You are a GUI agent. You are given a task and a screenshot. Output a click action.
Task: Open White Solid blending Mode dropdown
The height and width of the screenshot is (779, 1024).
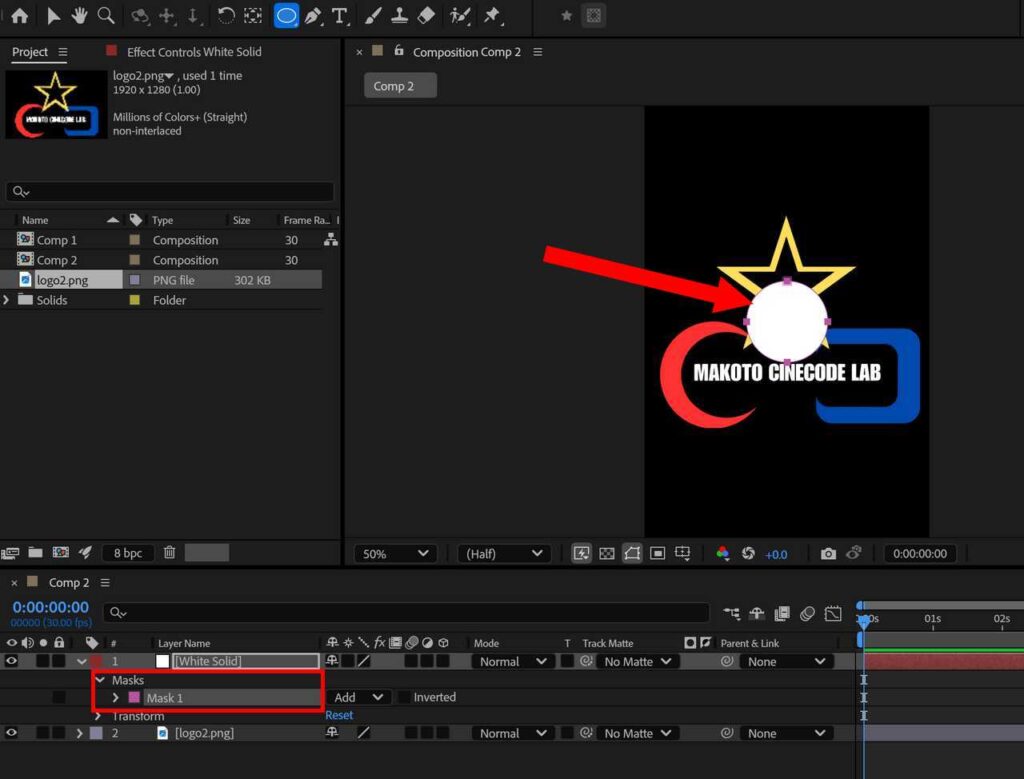pyautogui.click(x=513, y=661)
